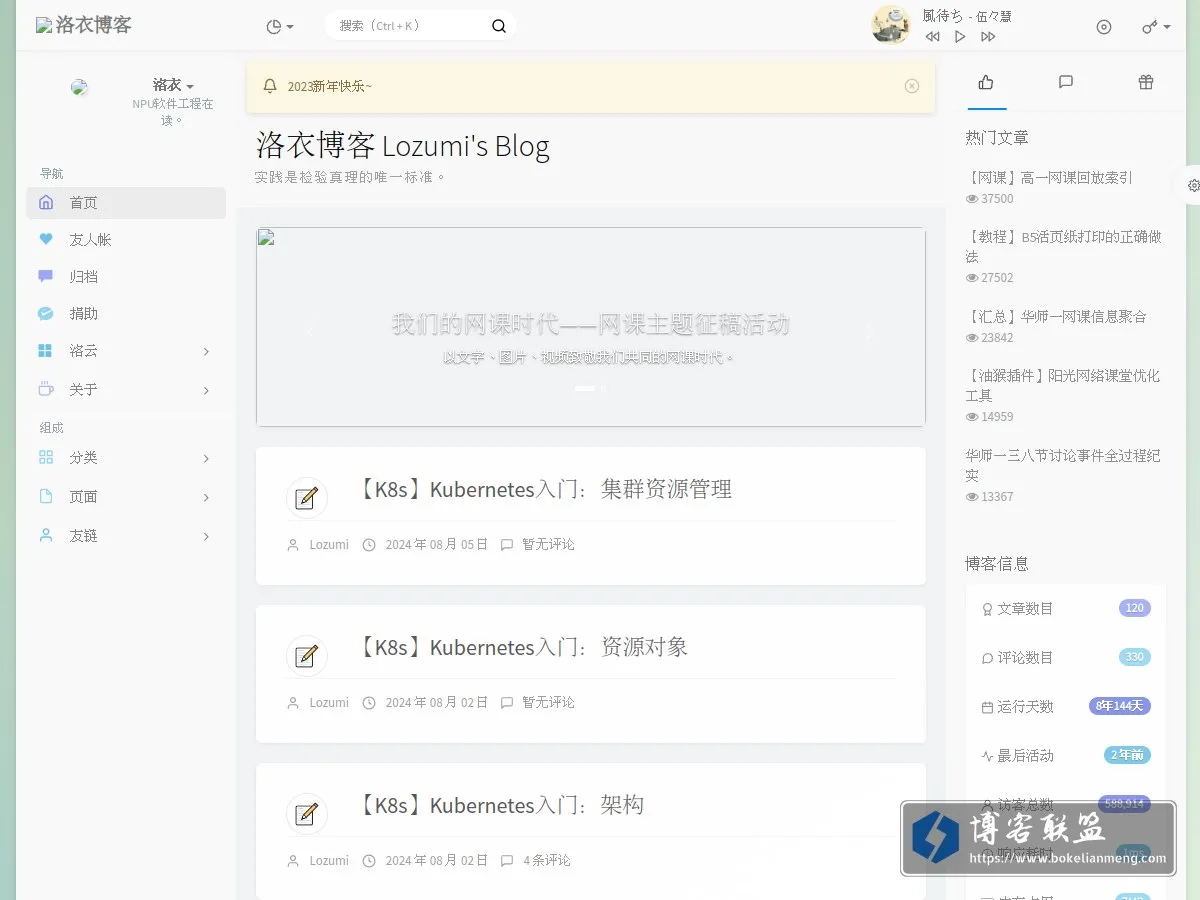Open 捐助 sidebar item
Image resolution: width=1200 pixels, height=900 pixels.
click(x=126, y=314)
